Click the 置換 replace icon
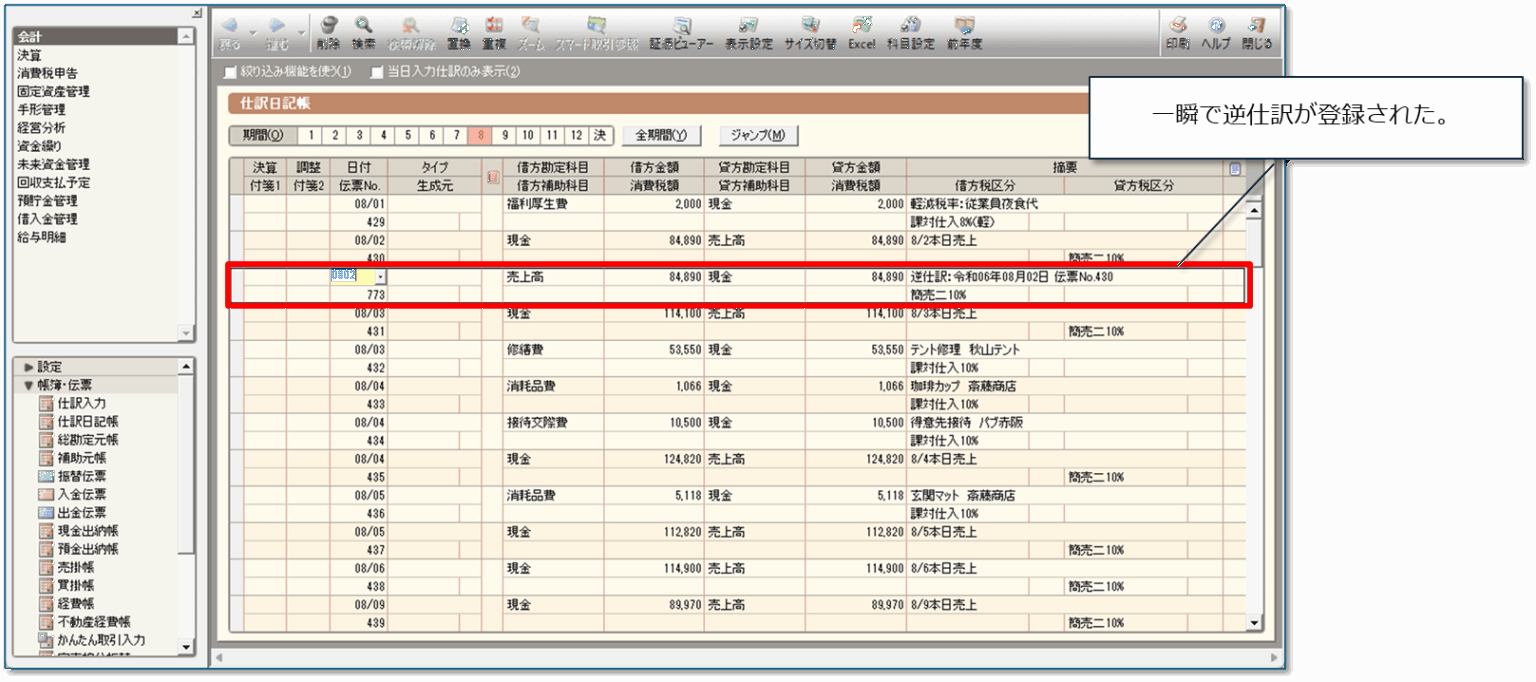This screenshot has width=1536, height=682. click(x=459, y=32)
